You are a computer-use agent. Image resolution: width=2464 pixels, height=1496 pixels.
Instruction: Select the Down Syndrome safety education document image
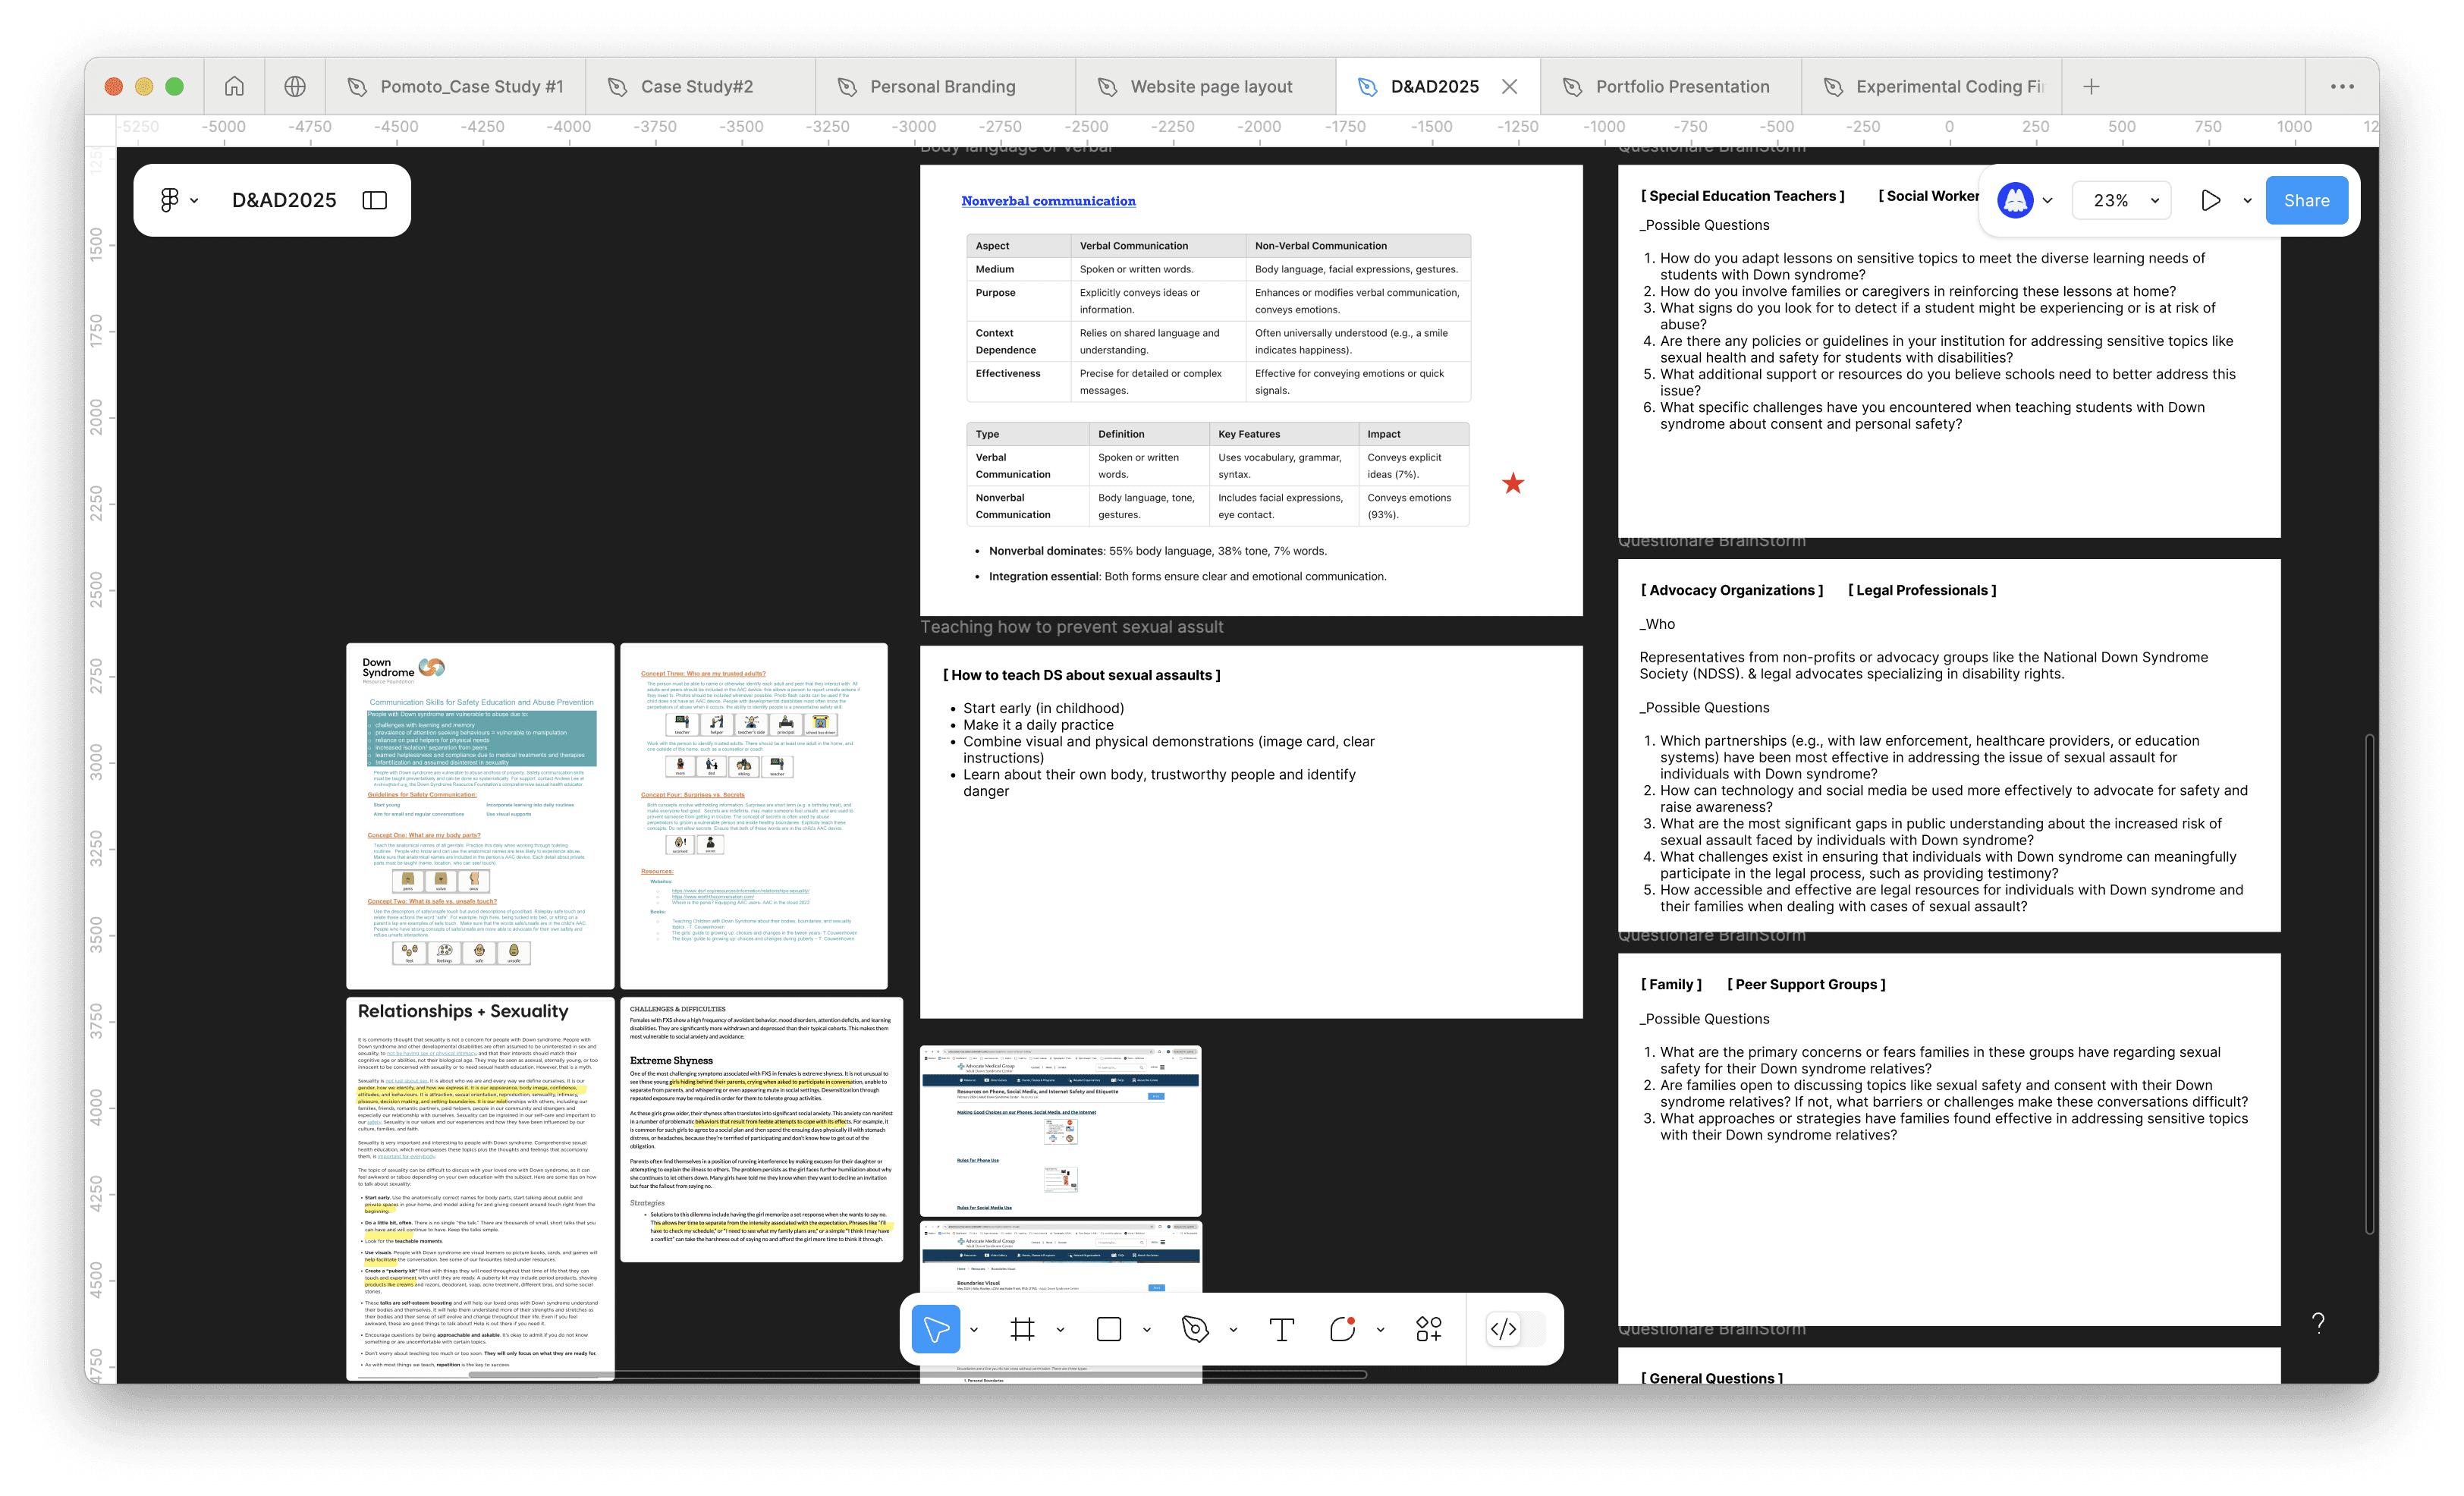[x=480, y=816]
